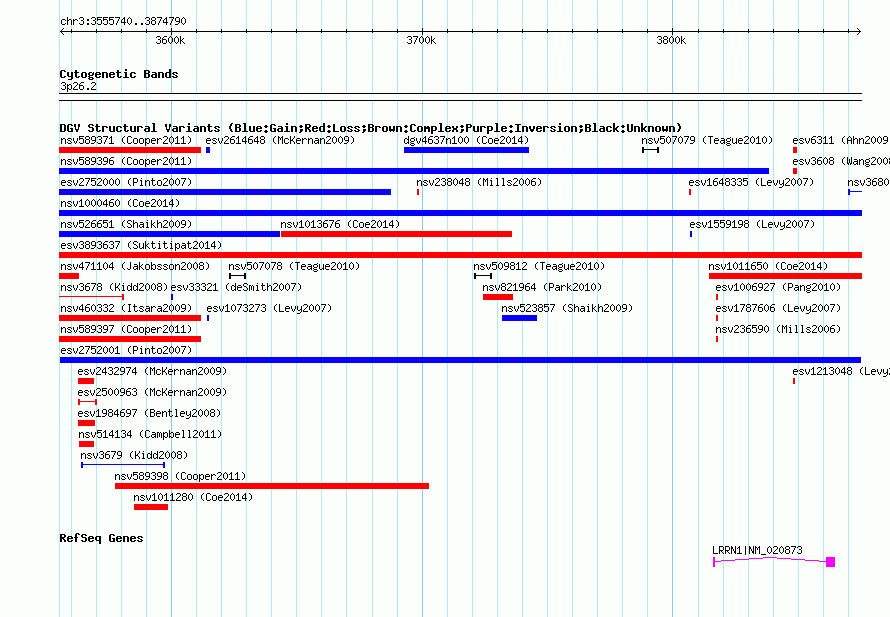Click the esv2752001 (Pinto2007) label

click(126, 350)
